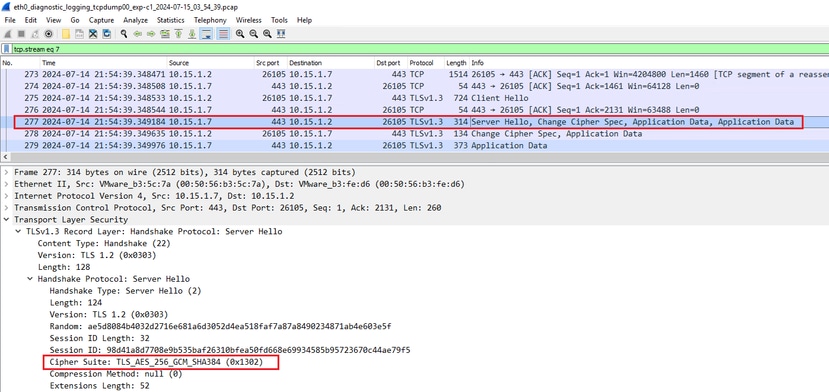Screen dimensions: 829x392
Task: Save the capture file
Action: click(79, 34)
